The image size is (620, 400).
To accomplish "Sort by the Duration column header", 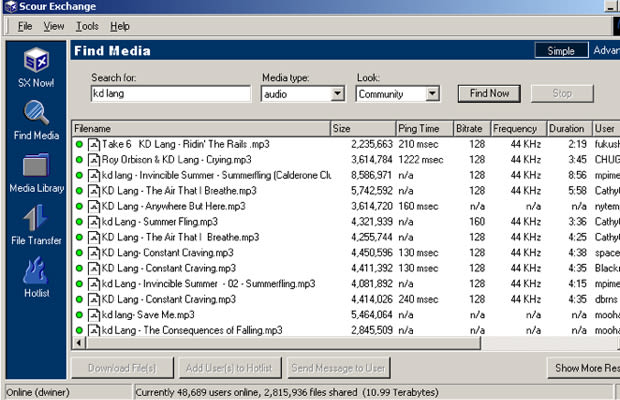I will 570,129.
